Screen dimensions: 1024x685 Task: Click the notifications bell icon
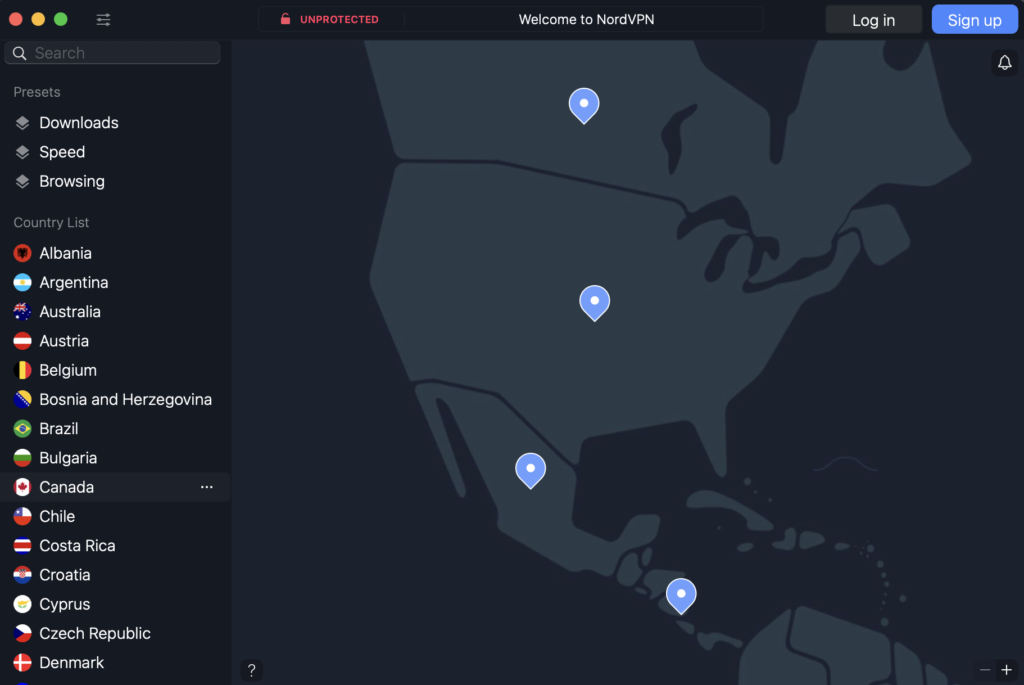1004,63
